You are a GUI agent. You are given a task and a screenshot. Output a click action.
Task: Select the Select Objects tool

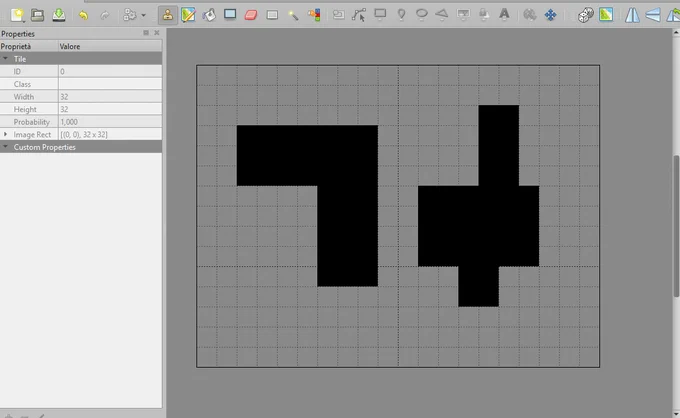point(338,15)
